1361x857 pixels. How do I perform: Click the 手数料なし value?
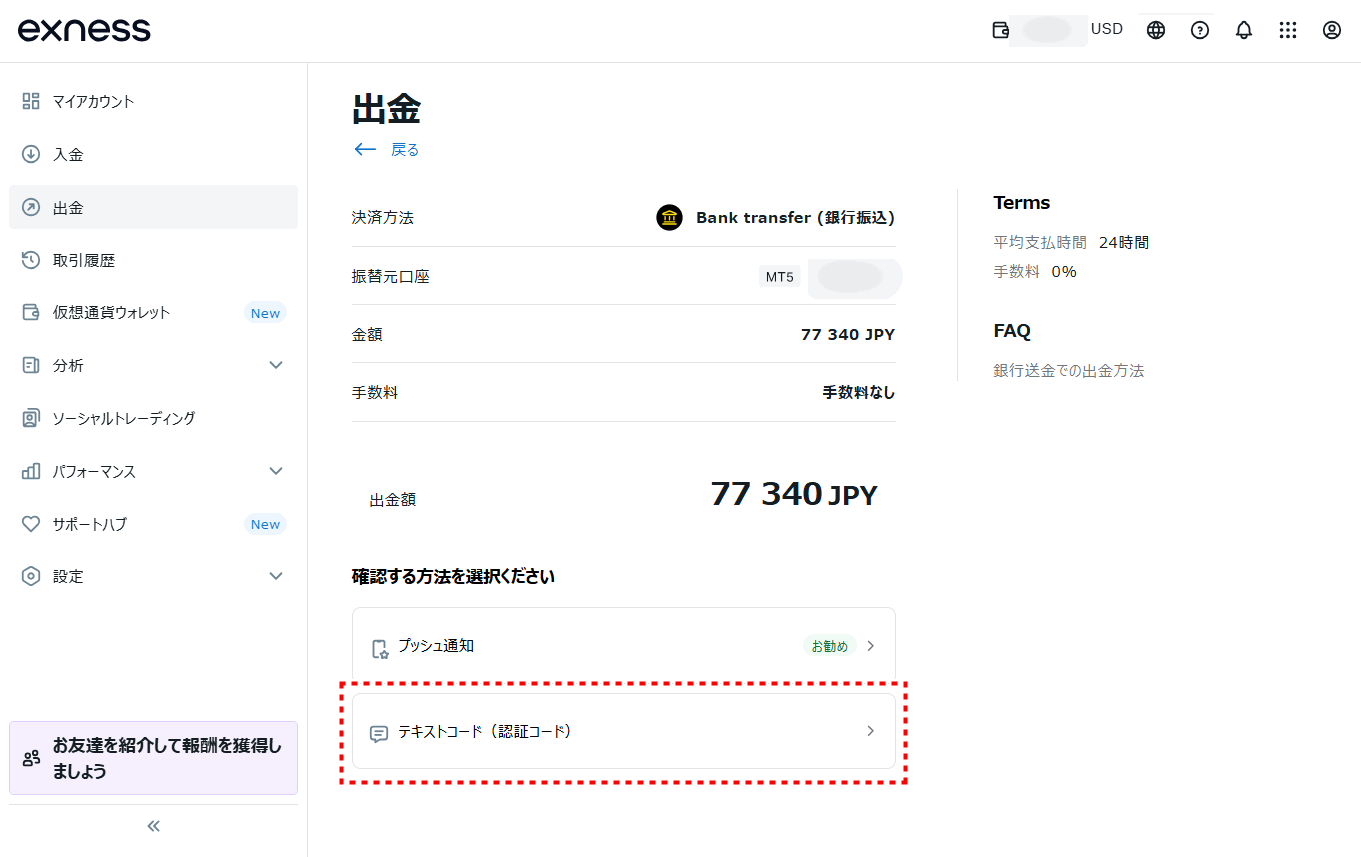click(x=859, y=393)
